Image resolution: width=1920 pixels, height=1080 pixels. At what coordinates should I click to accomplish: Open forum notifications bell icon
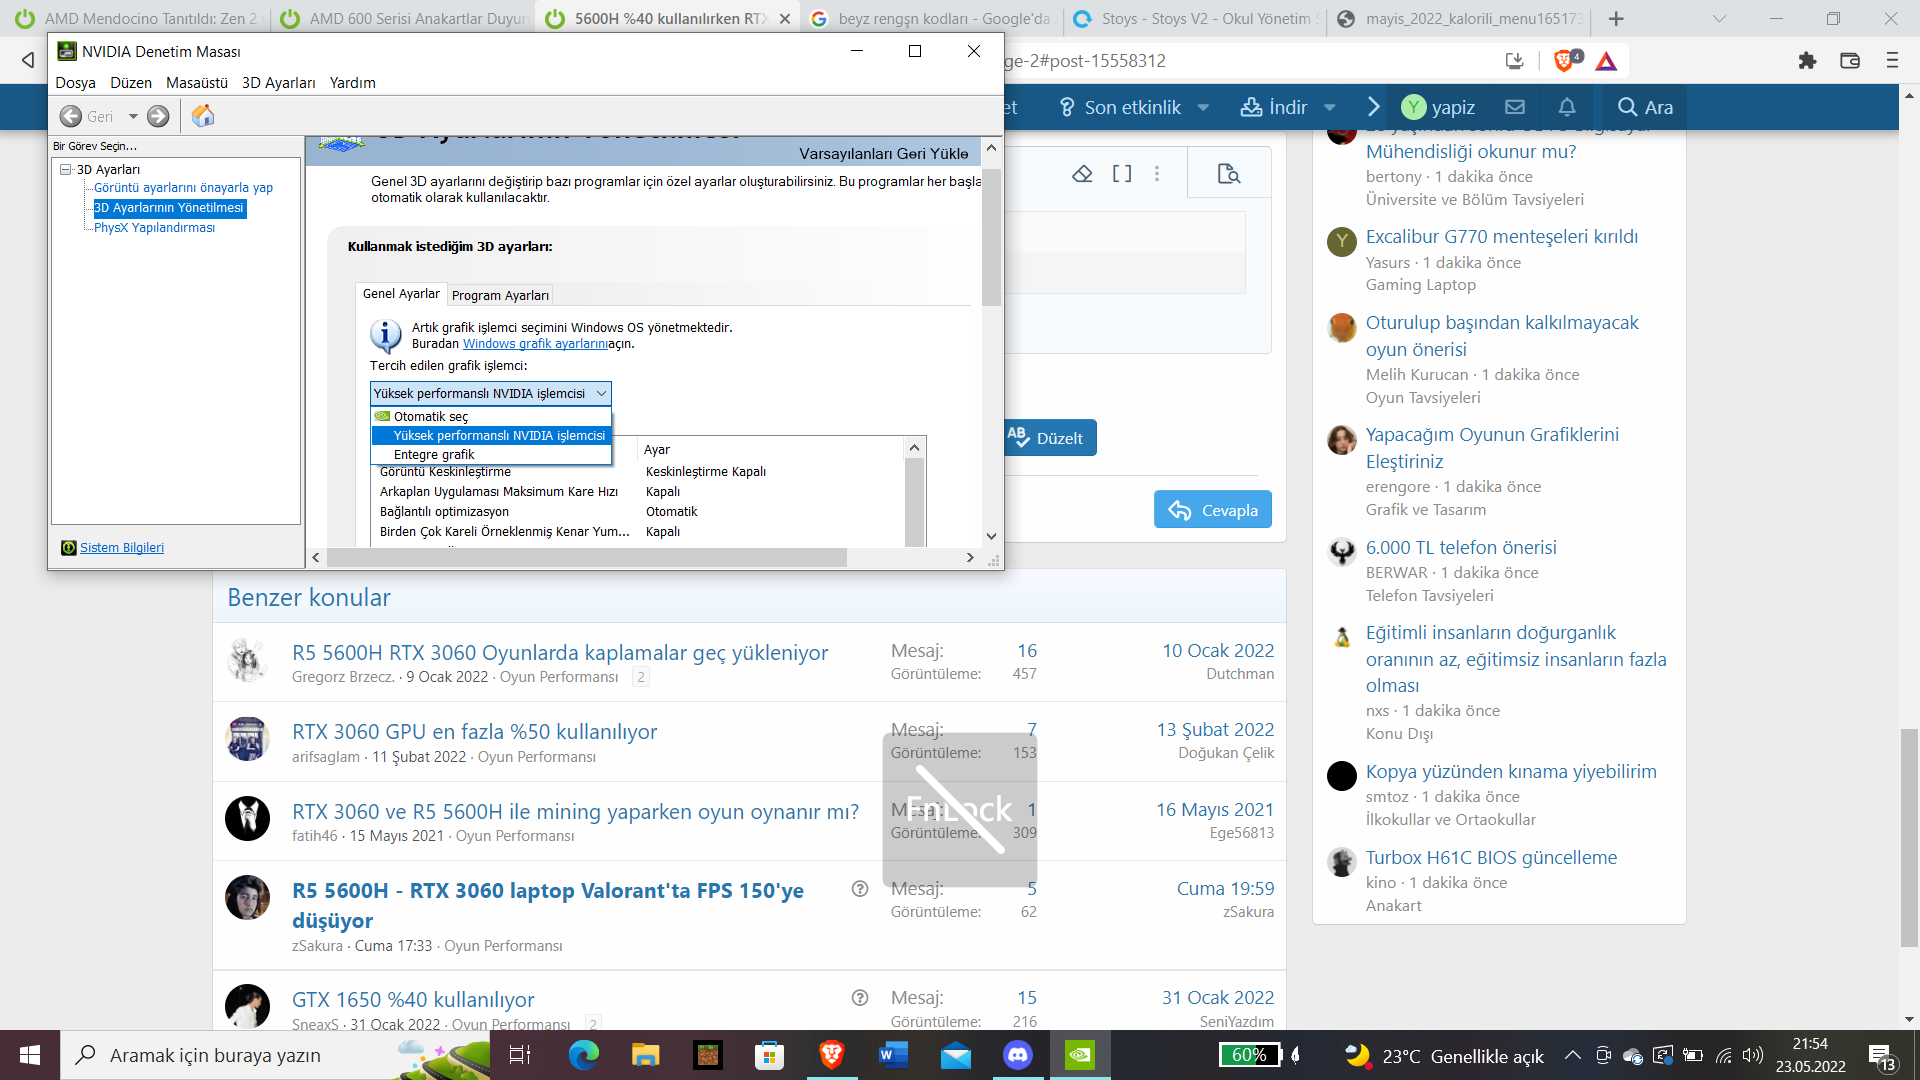(x=1567, y=107)
